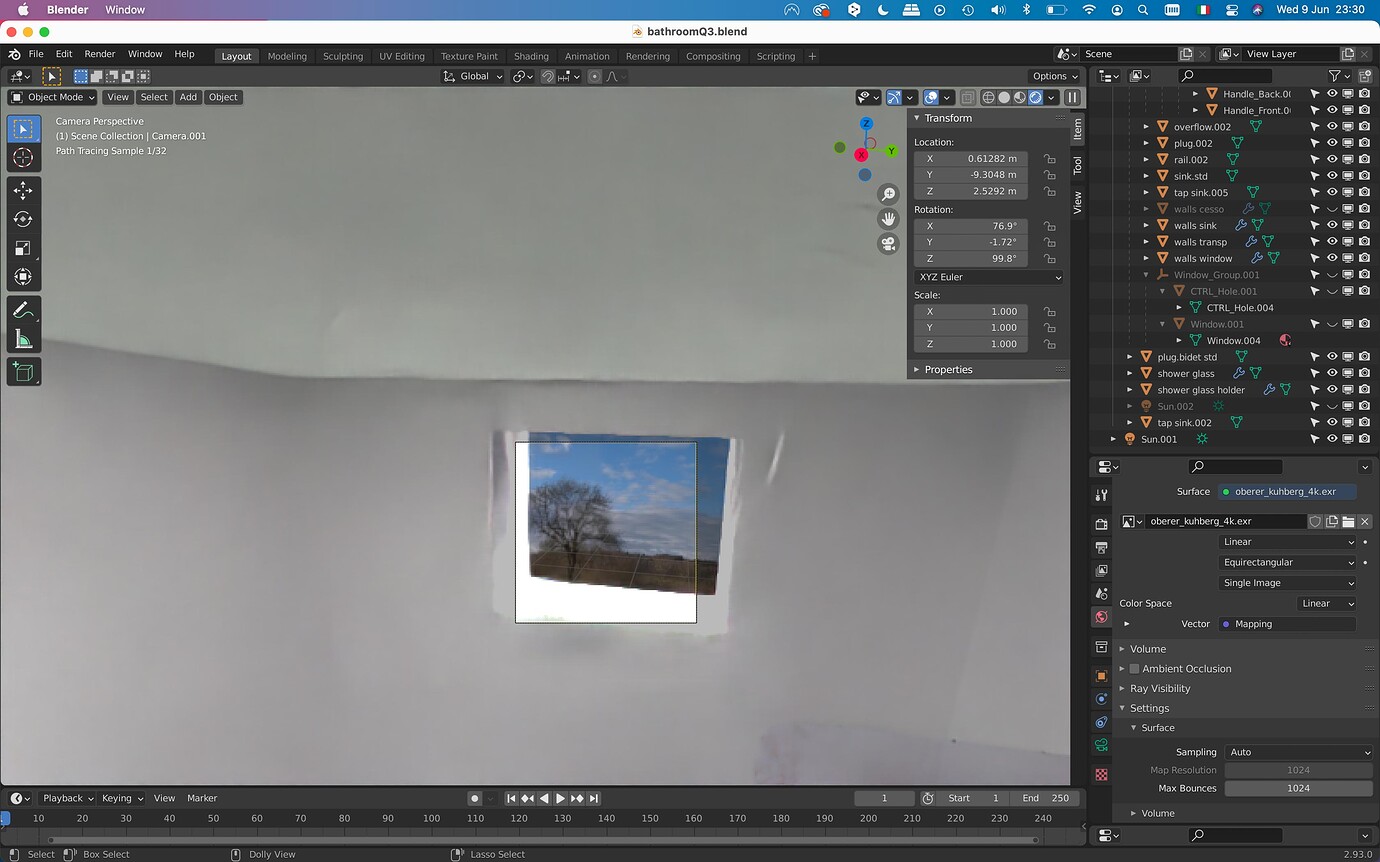Screen dimensions: 1380x862
Task: Open the Render menu in the header
Action: click(x=99, y=53)
